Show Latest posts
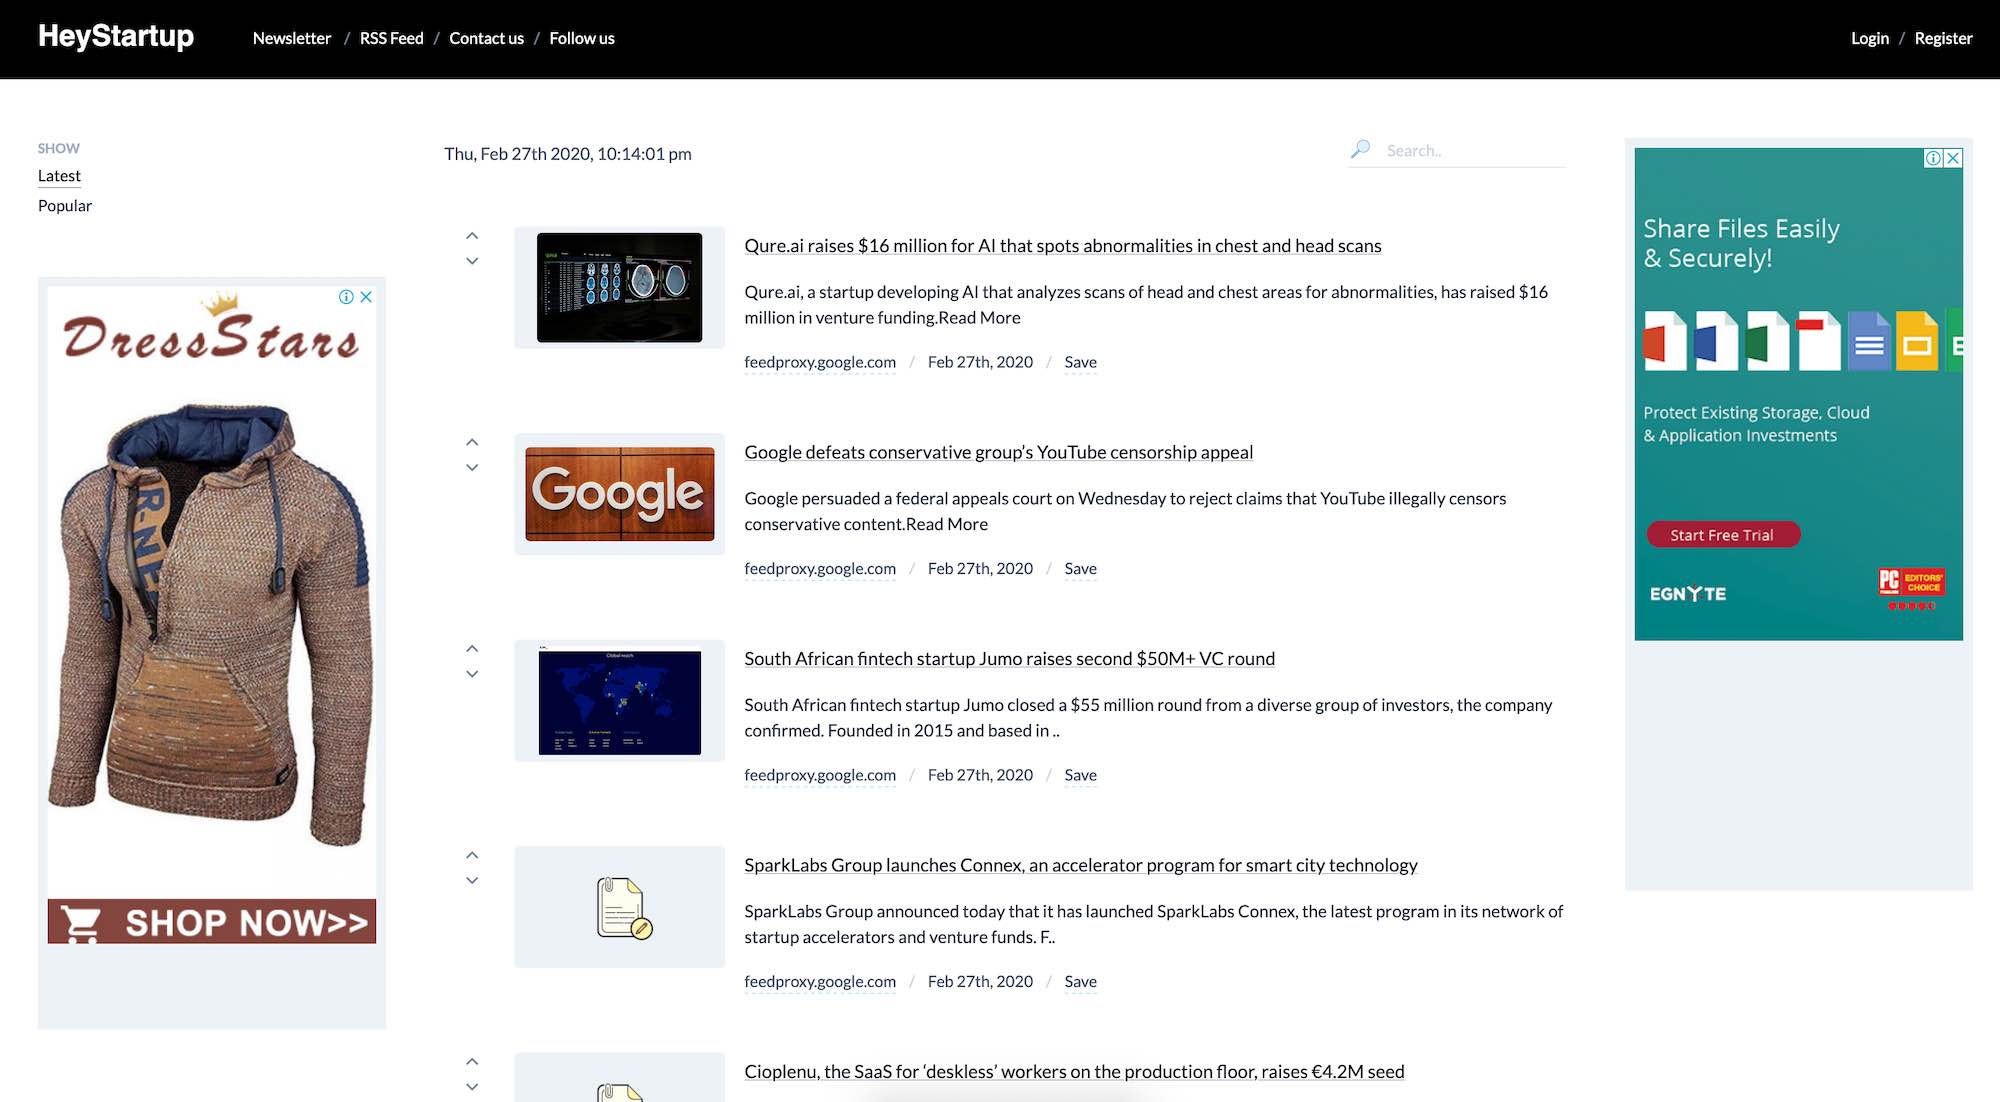 pos(59,176)
